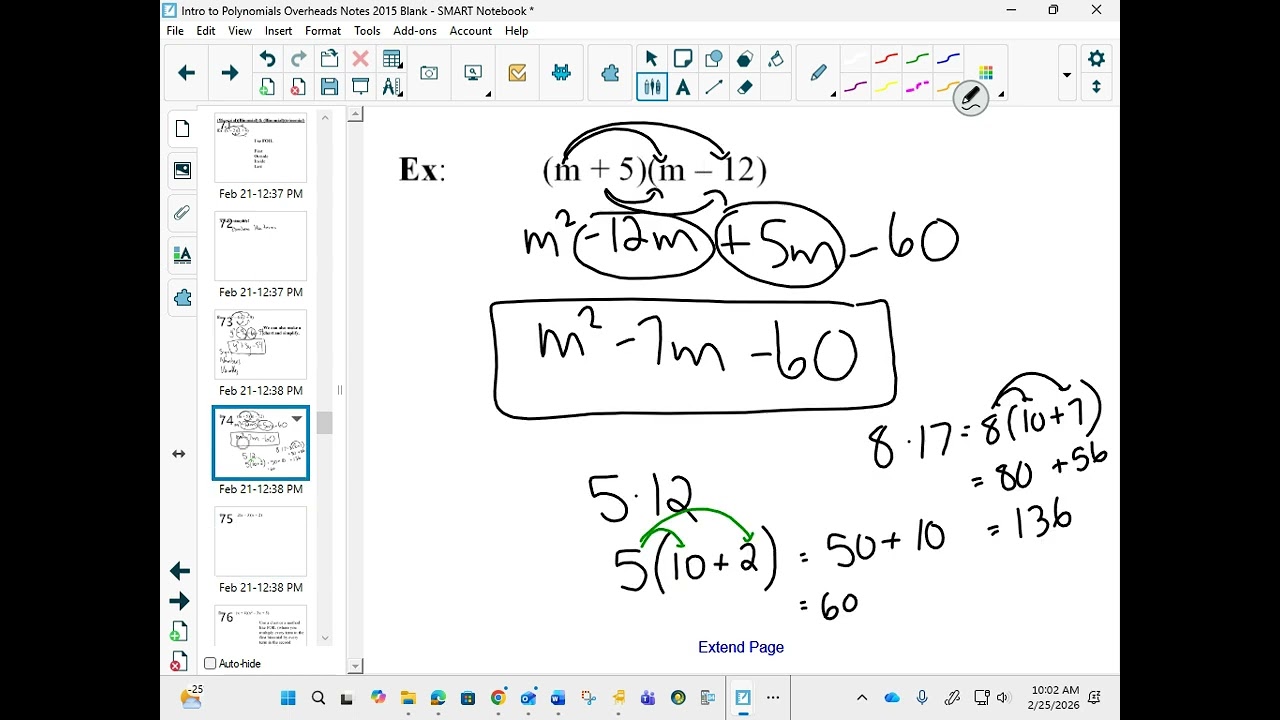The width and height of the screenshot is (1280, 720).
Task: Delete selection with the red X icon
Action: click(360, 59)
